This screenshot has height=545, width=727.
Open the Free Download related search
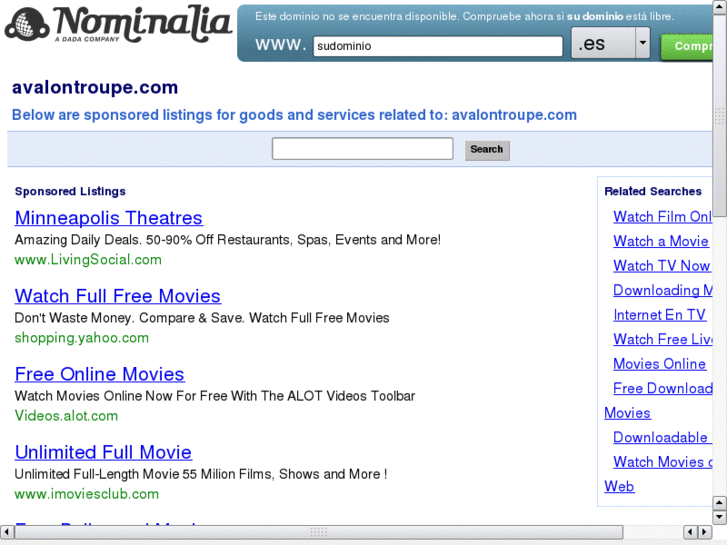663,389
